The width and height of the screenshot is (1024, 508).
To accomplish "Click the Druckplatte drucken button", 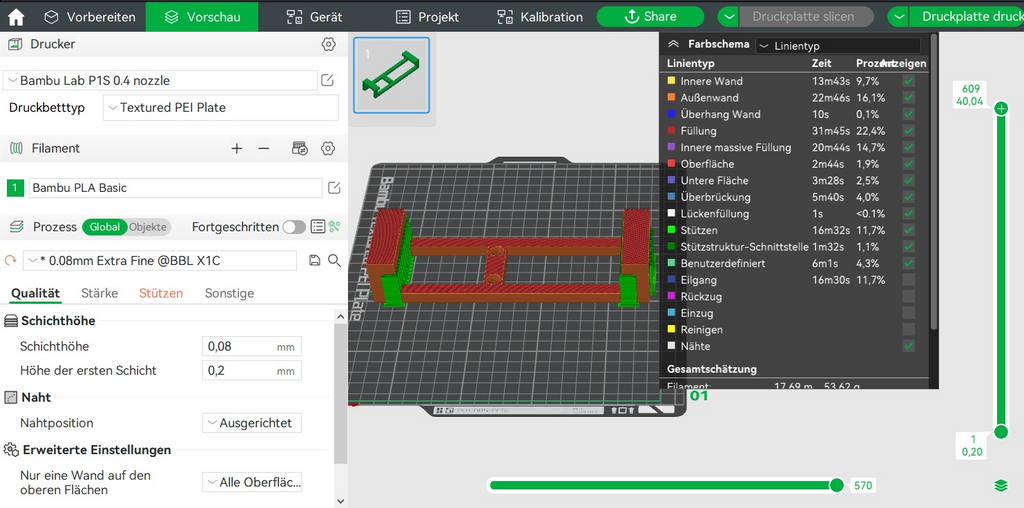I will [967, 16].
